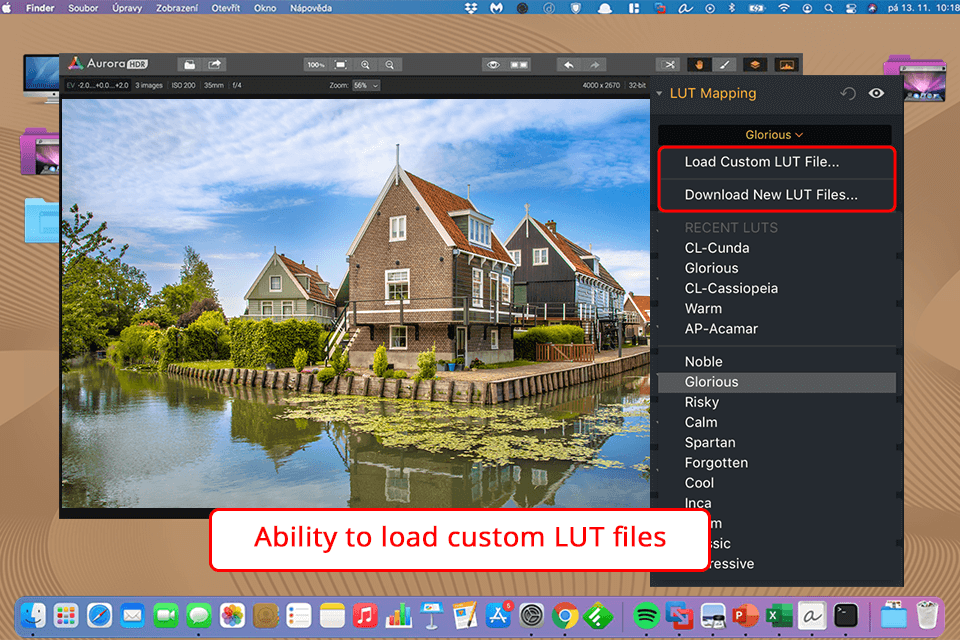Open Photos from the Dock
Screen dimensions: 960x640
click(x=232, y=616)
